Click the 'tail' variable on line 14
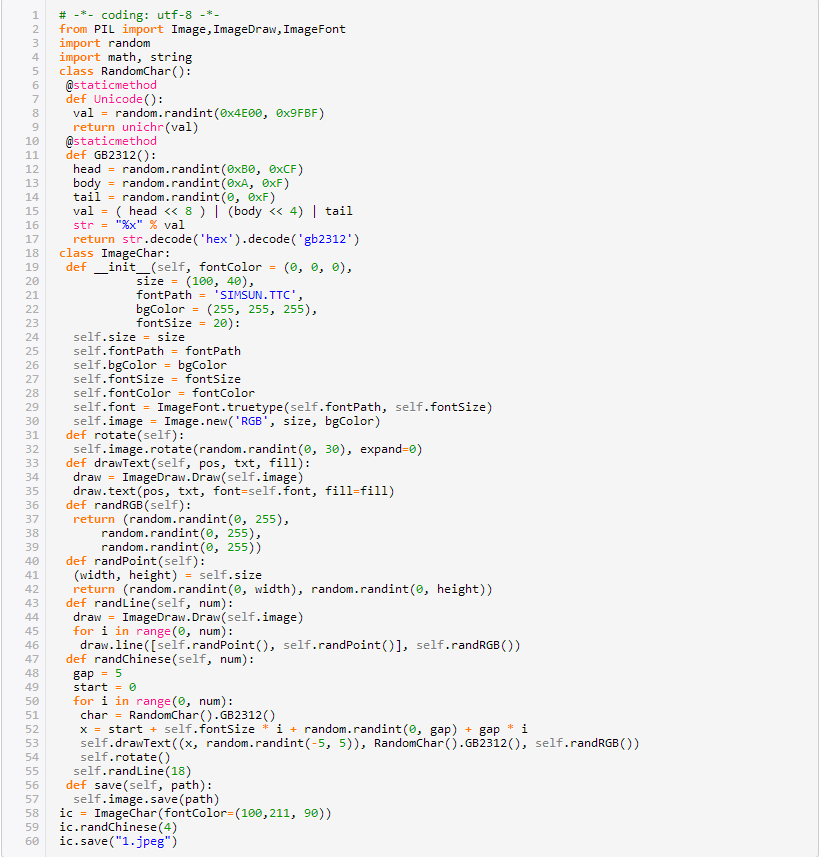 87,197
